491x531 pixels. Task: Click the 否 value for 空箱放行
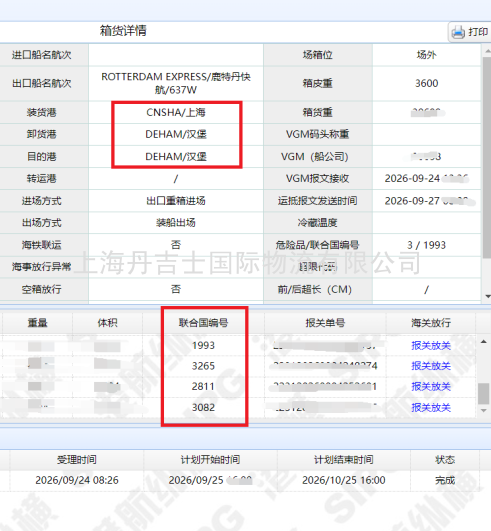click(176, 289)
